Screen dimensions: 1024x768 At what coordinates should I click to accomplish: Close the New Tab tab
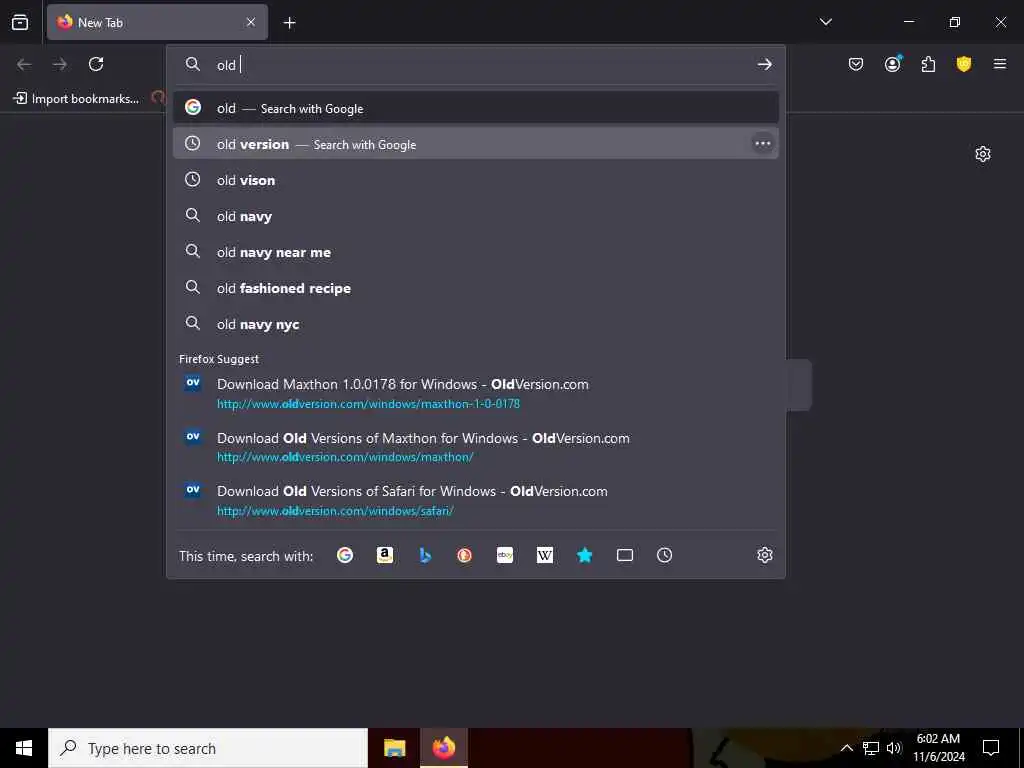[x=251, y=22]
